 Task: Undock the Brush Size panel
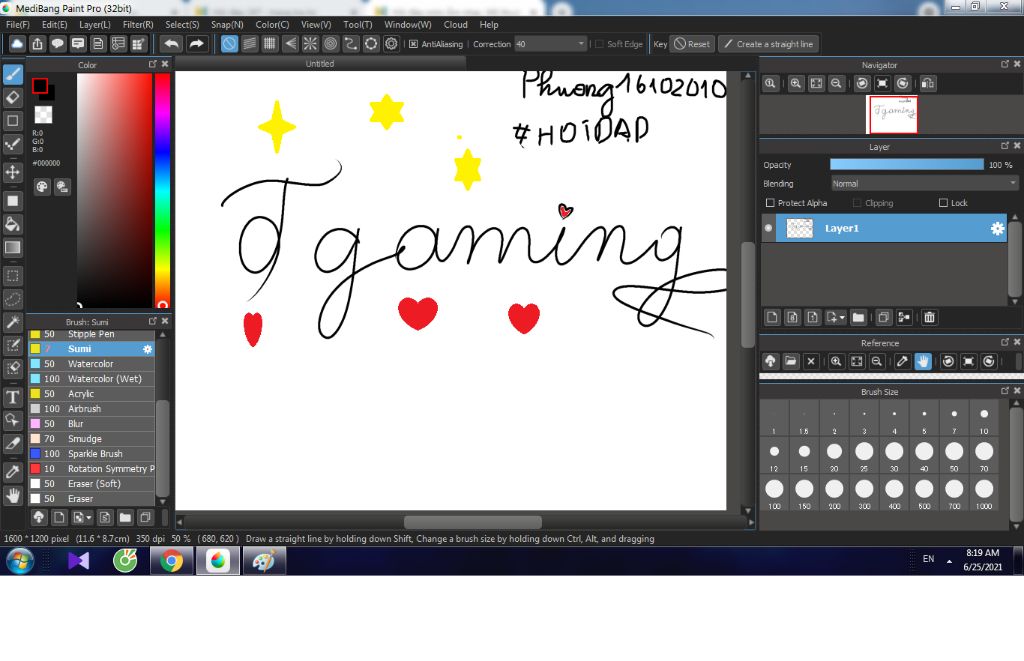point(1005,391)
